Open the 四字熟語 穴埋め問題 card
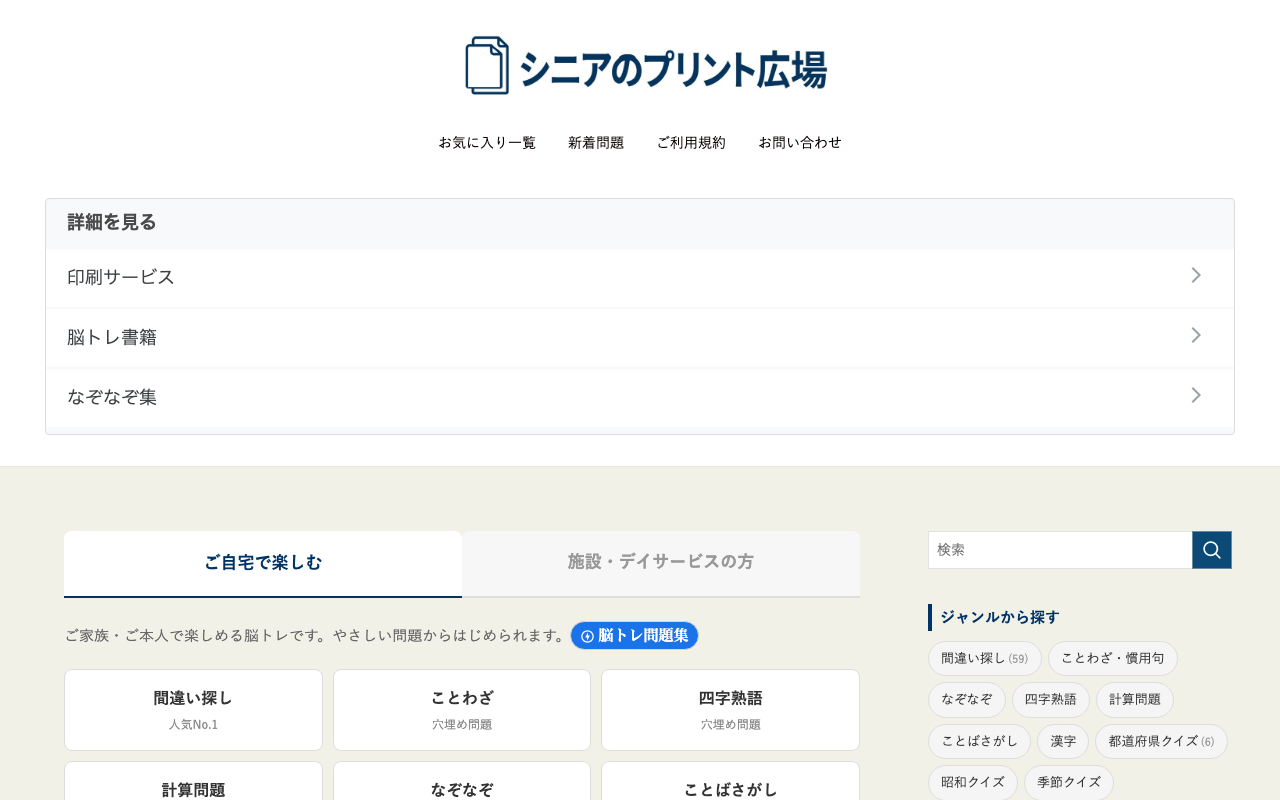 tap(730, 709)
